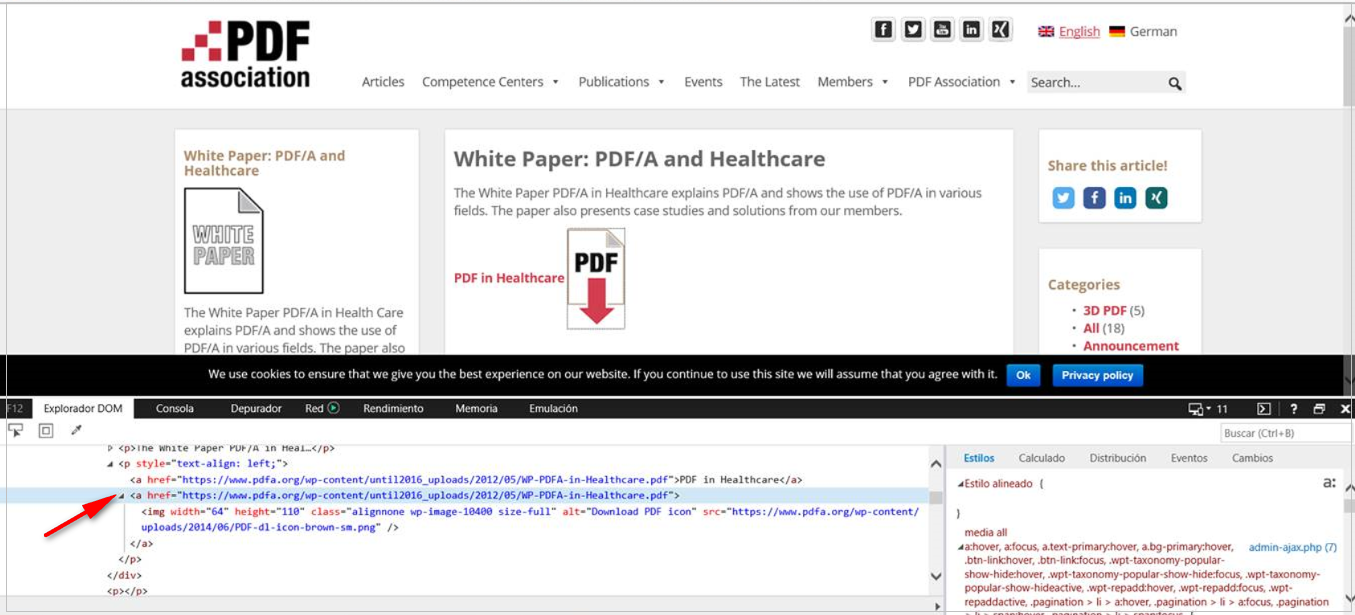Collapse the highlighted anchor element node
Screen dimensions: 1355x615
point(122,495)
